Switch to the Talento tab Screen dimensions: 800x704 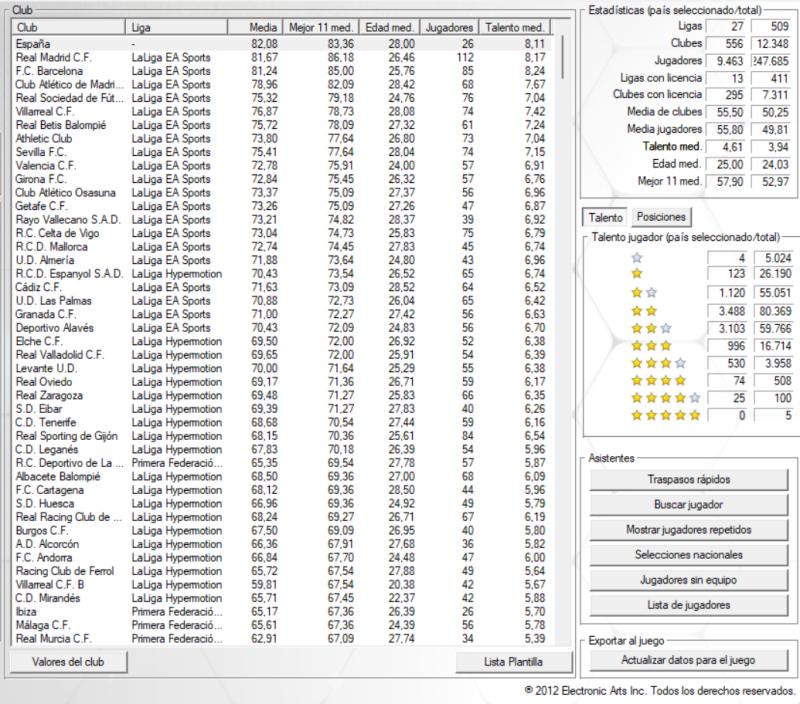point(605,217)
